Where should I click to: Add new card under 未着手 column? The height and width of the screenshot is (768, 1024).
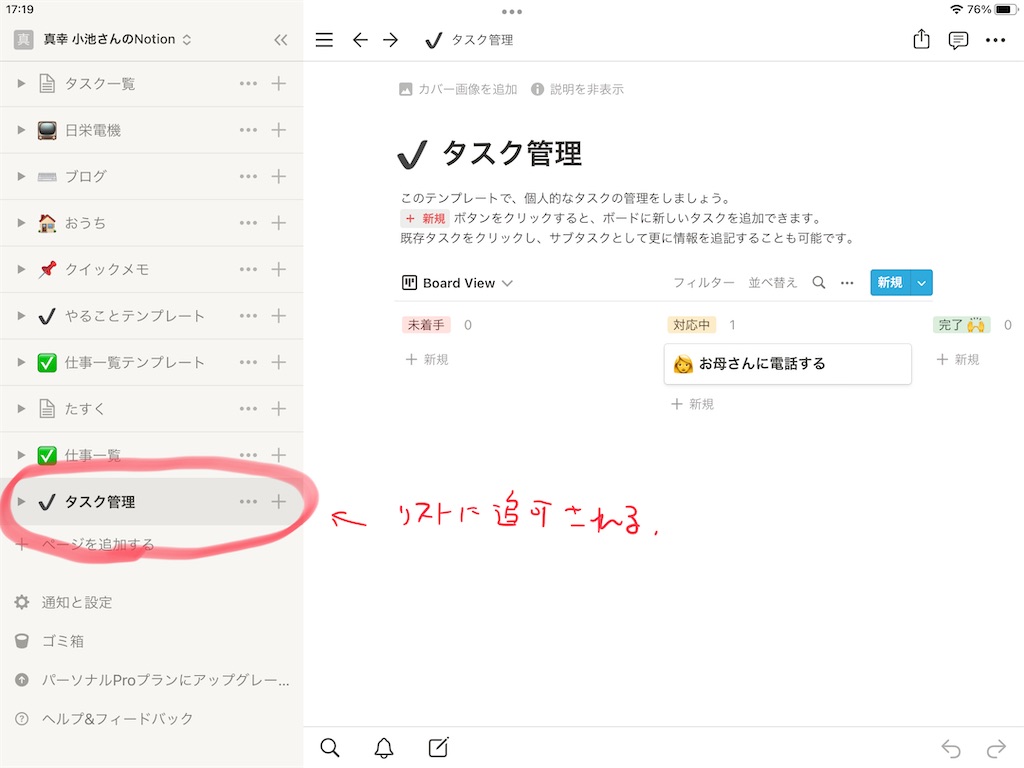427,360
